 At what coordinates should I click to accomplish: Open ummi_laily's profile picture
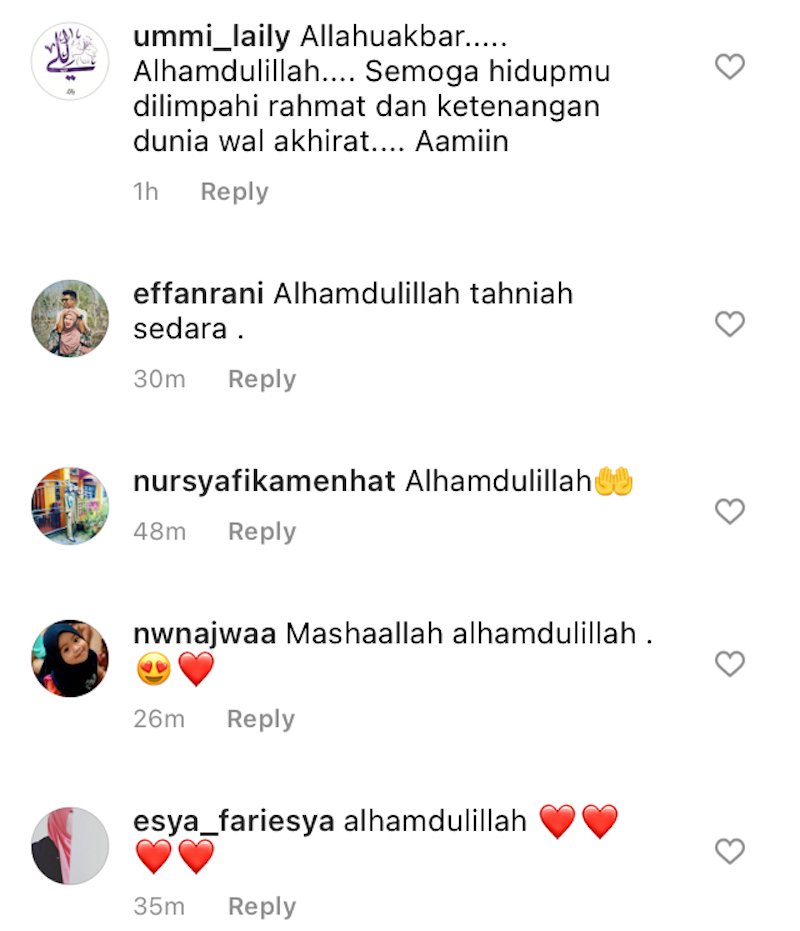click(70, 61)
